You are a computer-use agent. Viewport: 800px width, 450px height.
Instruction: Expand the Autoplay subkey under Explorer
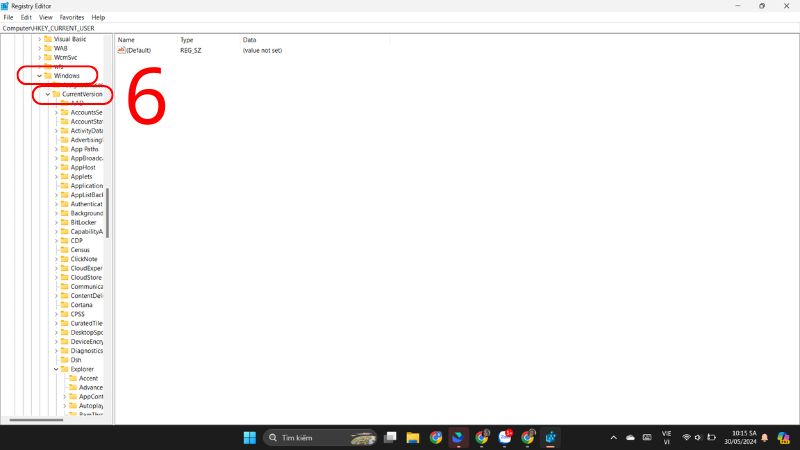tap(65, 406)
